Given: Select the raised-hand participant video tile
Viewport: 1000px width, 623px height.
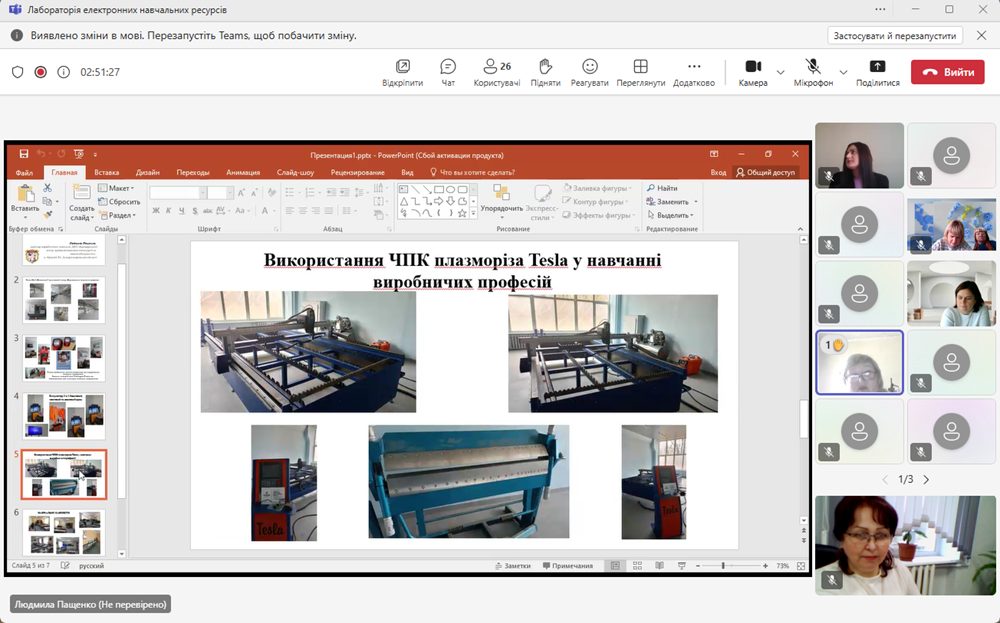Looking at the screenshot, I should click(x=859, y=362).
